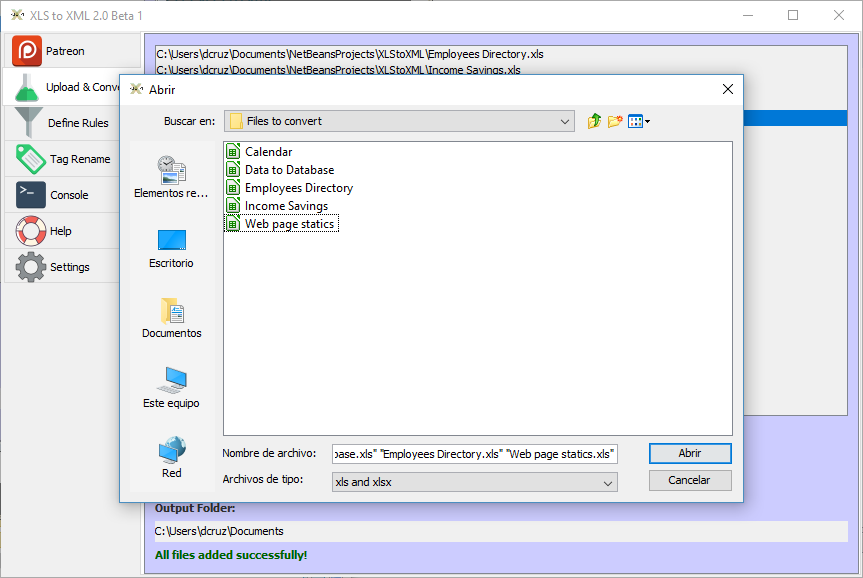The image size is (863, 578).
Task: Close the Abrir dialog
Action: pyautogui.click(x=728, y=89)
